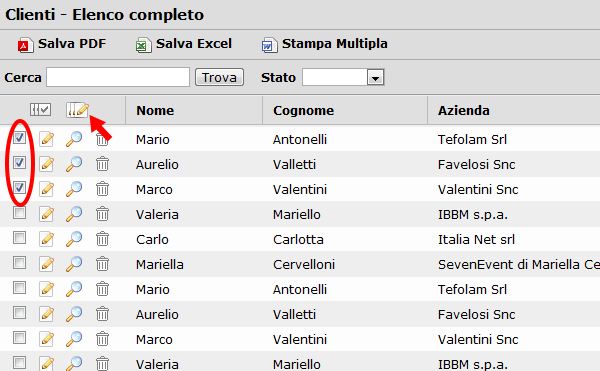Click the Trova button
Viewport: 600px width, 371px height.
219,78
